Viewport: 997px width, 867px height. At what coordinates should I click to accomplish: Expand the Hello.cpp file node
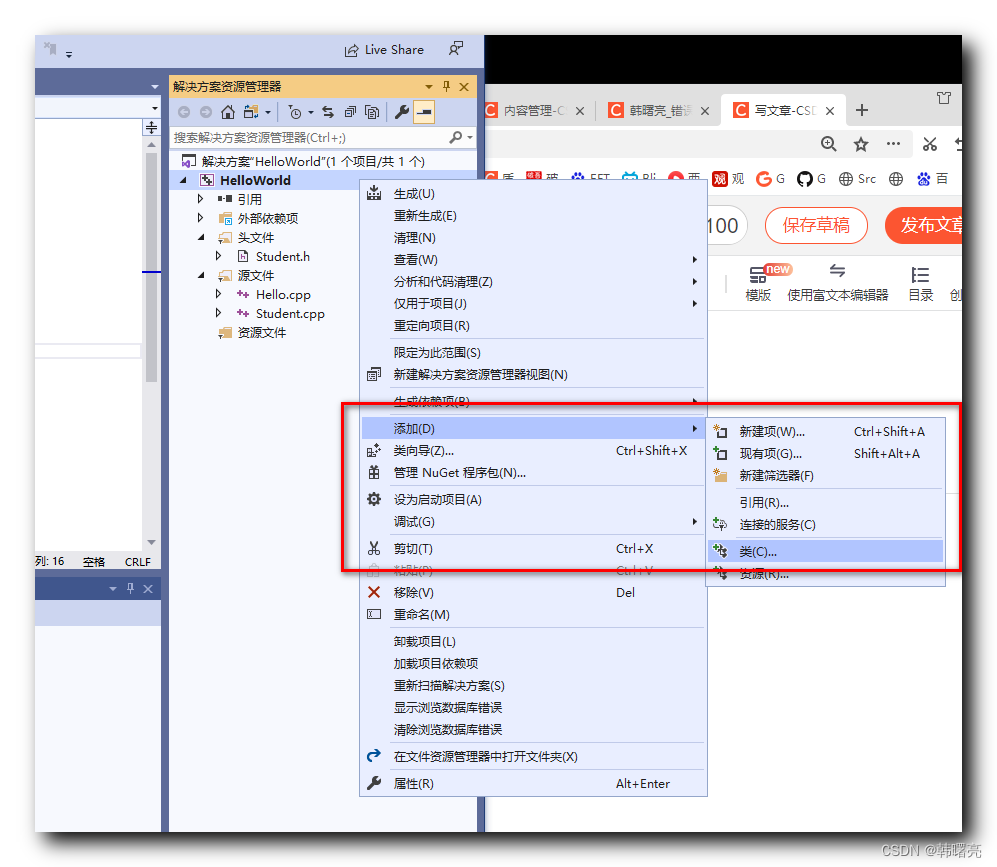pyautogui.click(x=218, y=294)
